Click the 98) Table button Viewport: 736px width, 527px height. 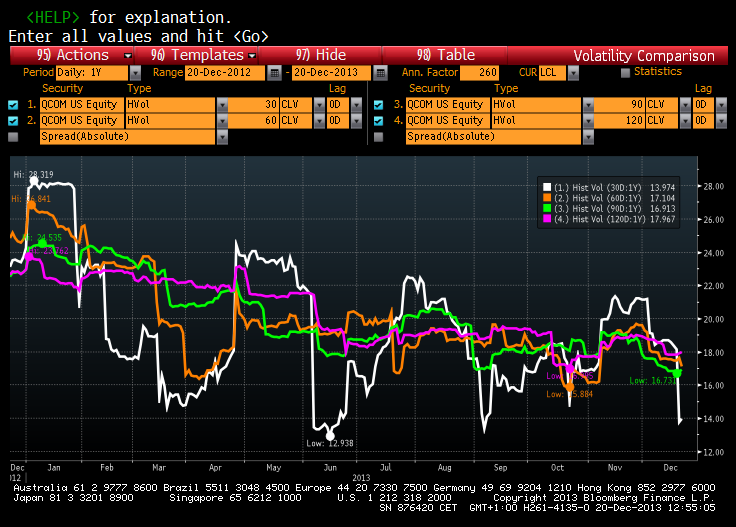[x=445, y=55]
